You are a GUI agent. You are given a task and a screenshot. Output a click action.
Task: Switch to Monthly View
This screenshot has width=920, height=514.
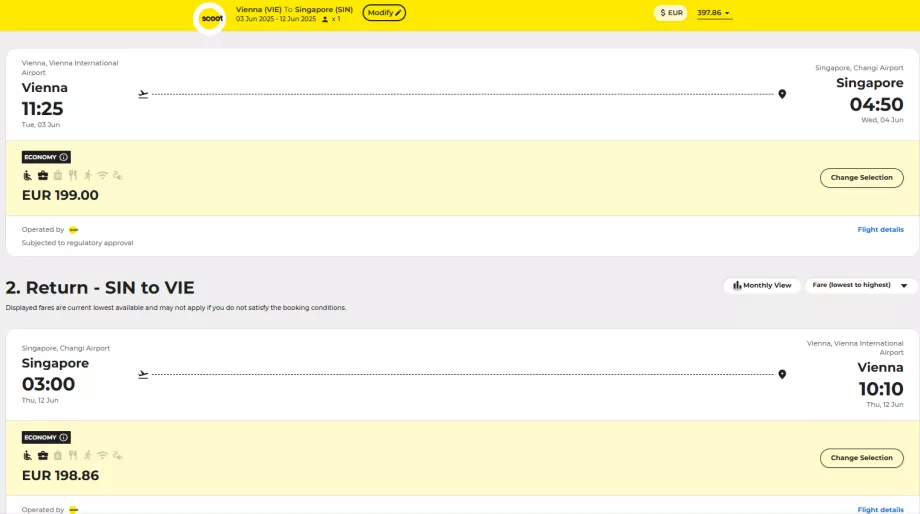[762, 285]
